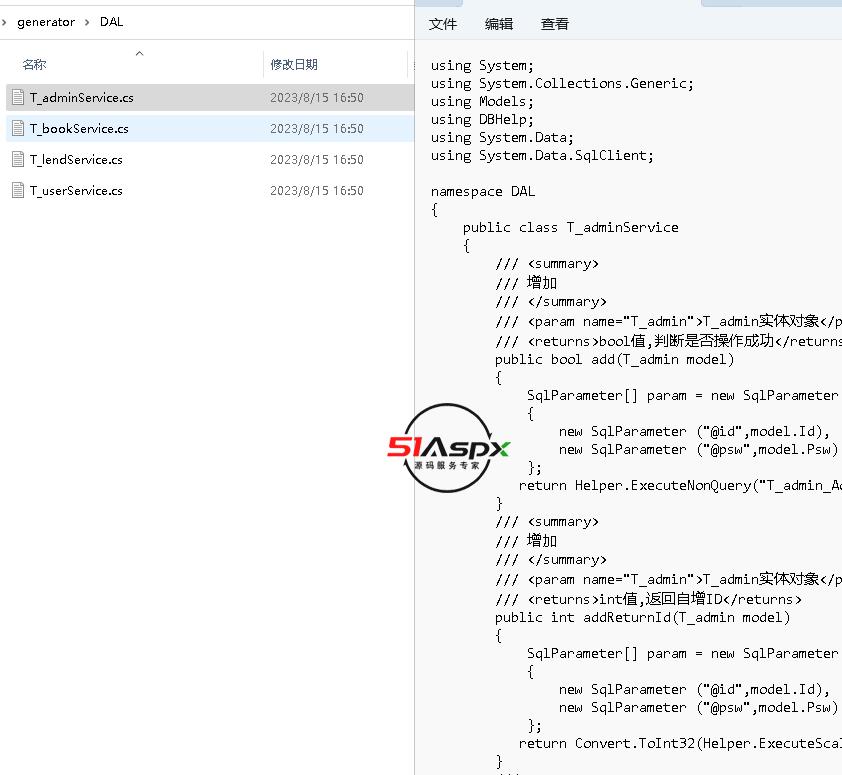This screenshot has width=842, height=775.
Task: Select the T_userService.cs file name
Action: tap(76, 190)
